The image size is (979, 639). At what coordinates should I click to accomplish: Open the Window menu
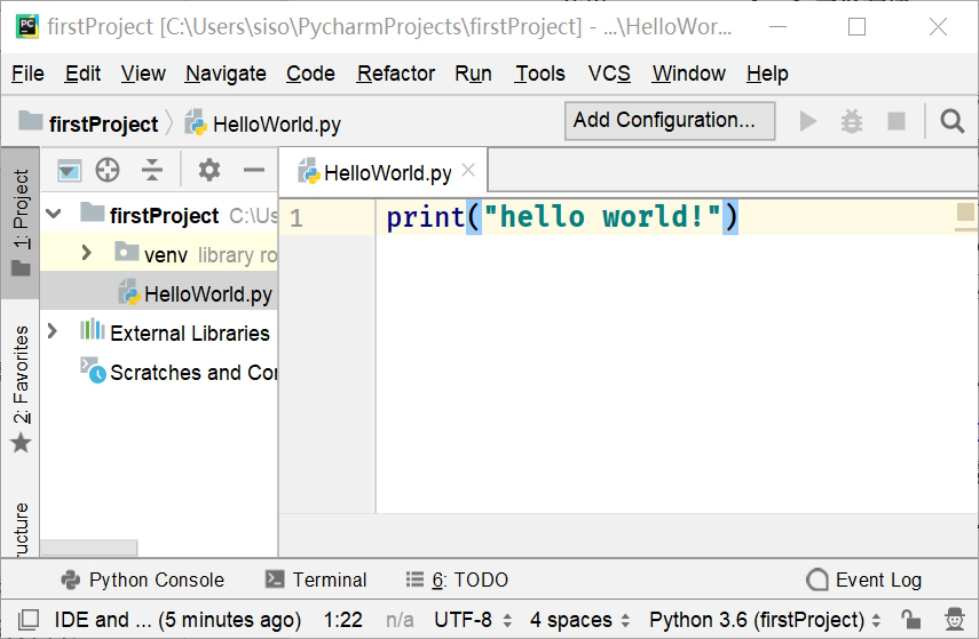click(x=689, y=74)
